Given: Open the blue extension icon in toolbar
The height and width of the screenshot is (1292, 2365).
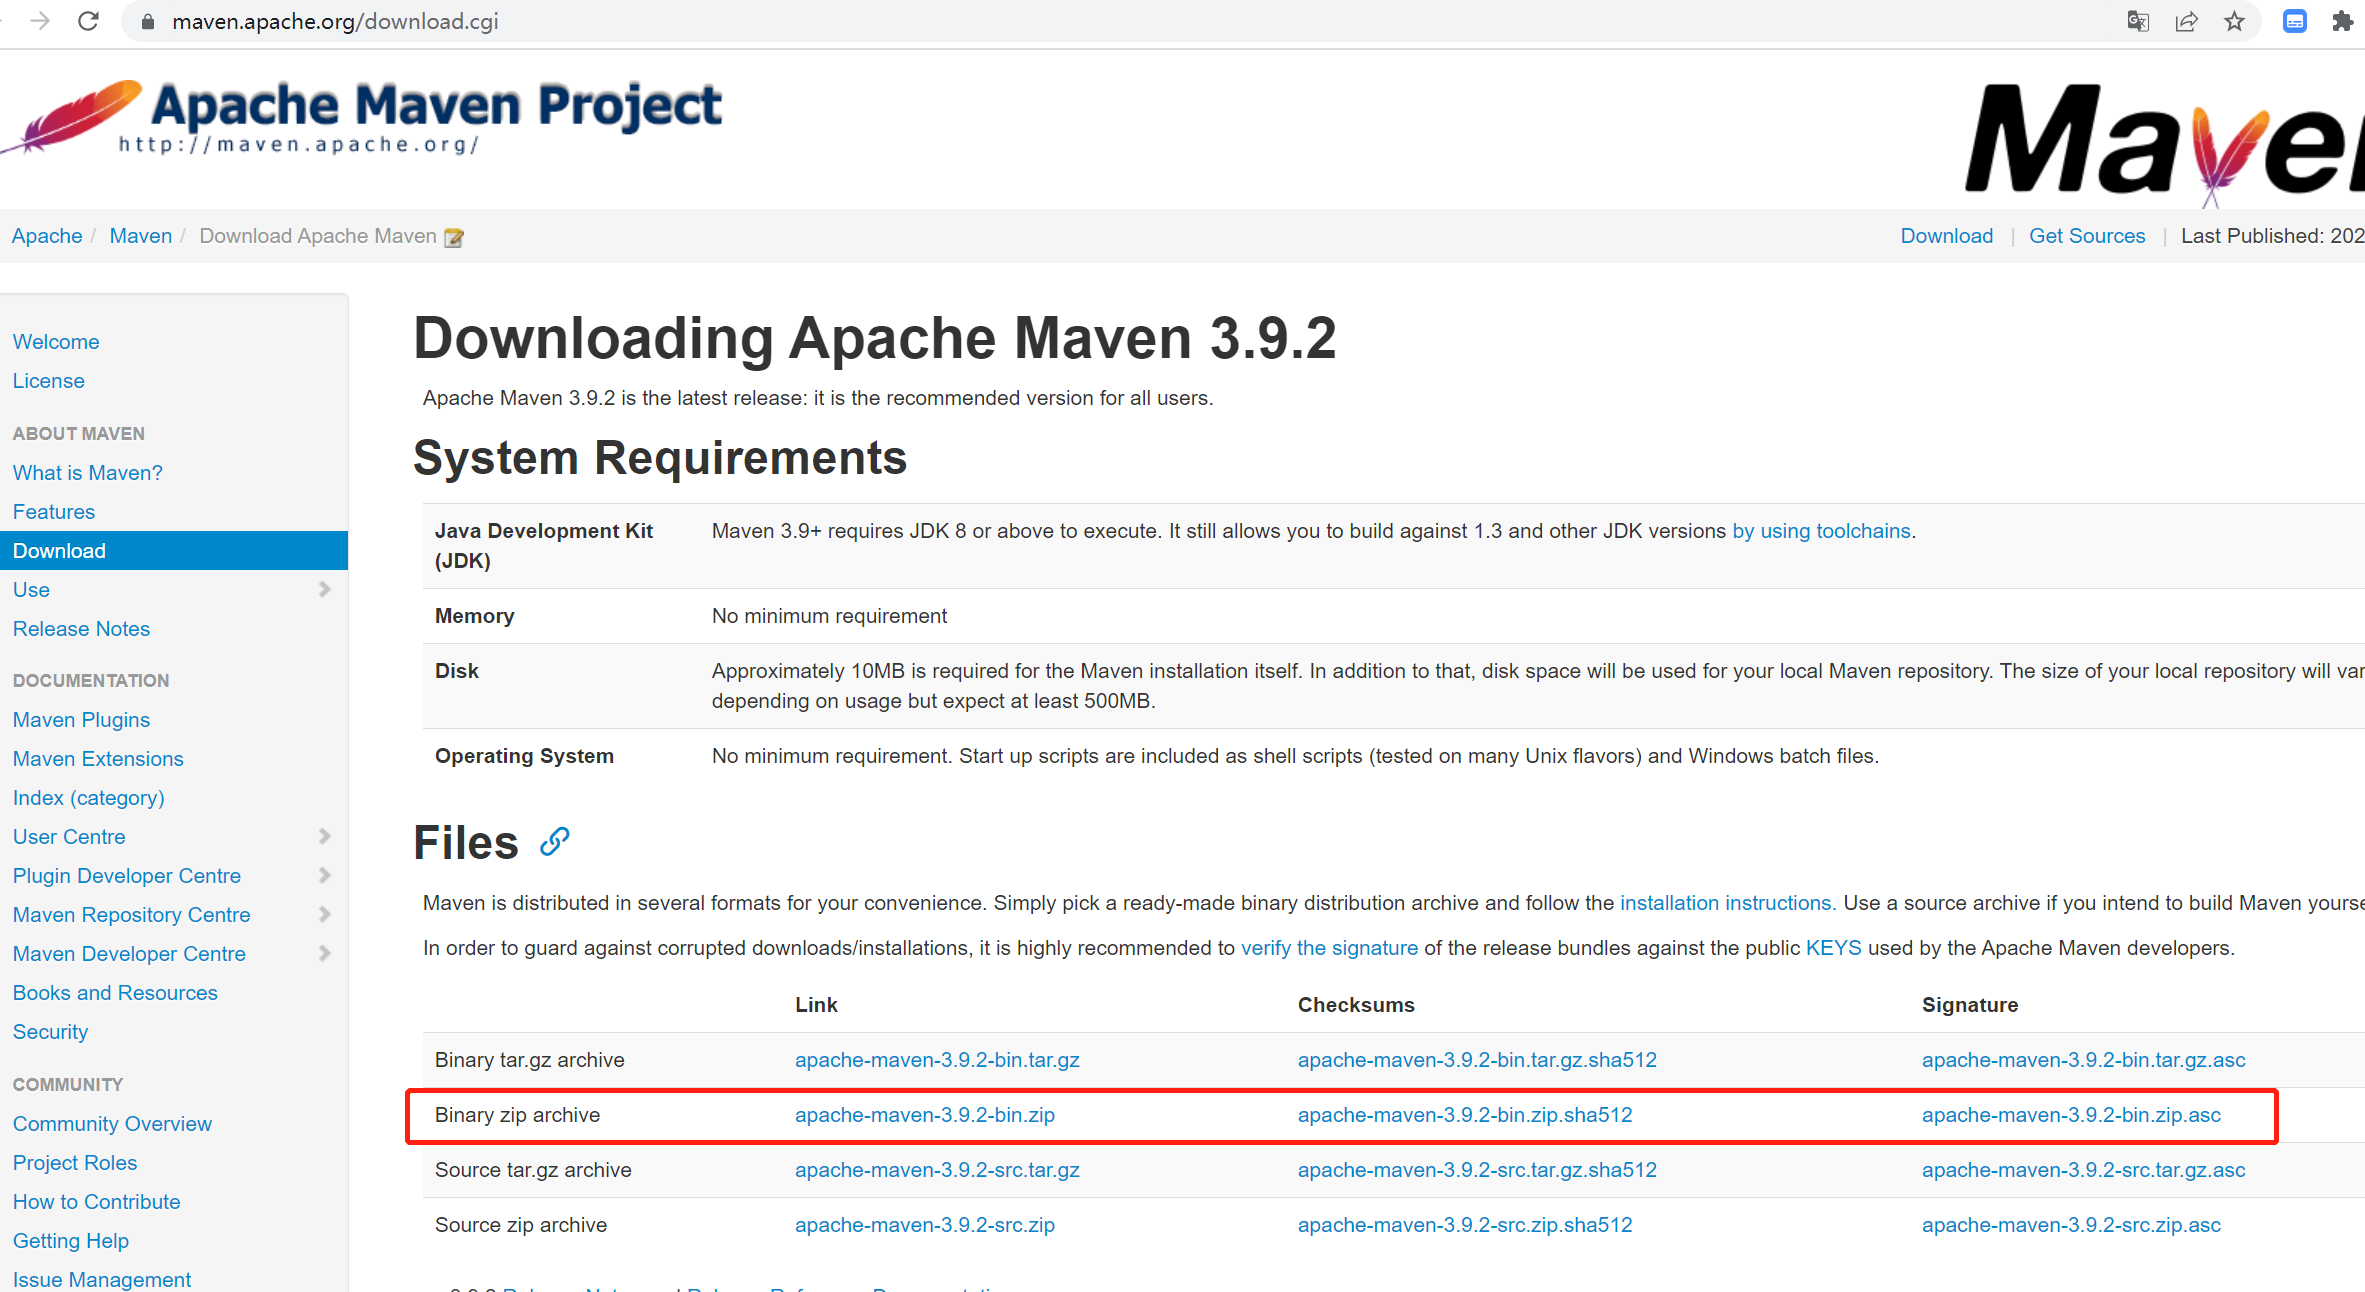Looking at the screenshot, I should coord(2295,21).
